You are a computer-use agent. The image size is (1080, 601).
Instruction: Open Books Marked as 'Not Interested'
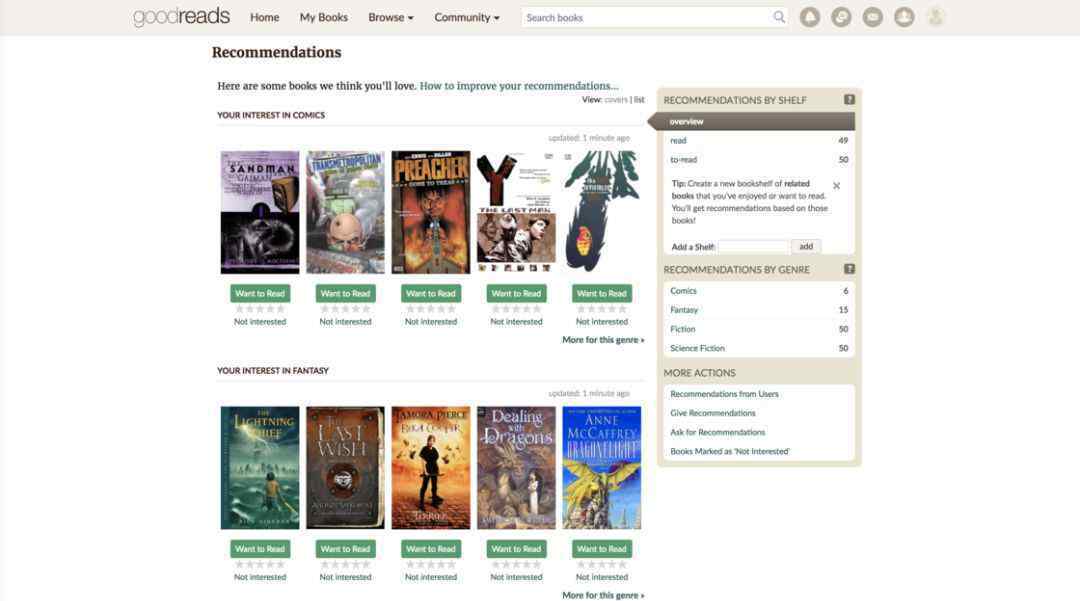(730, 452)
